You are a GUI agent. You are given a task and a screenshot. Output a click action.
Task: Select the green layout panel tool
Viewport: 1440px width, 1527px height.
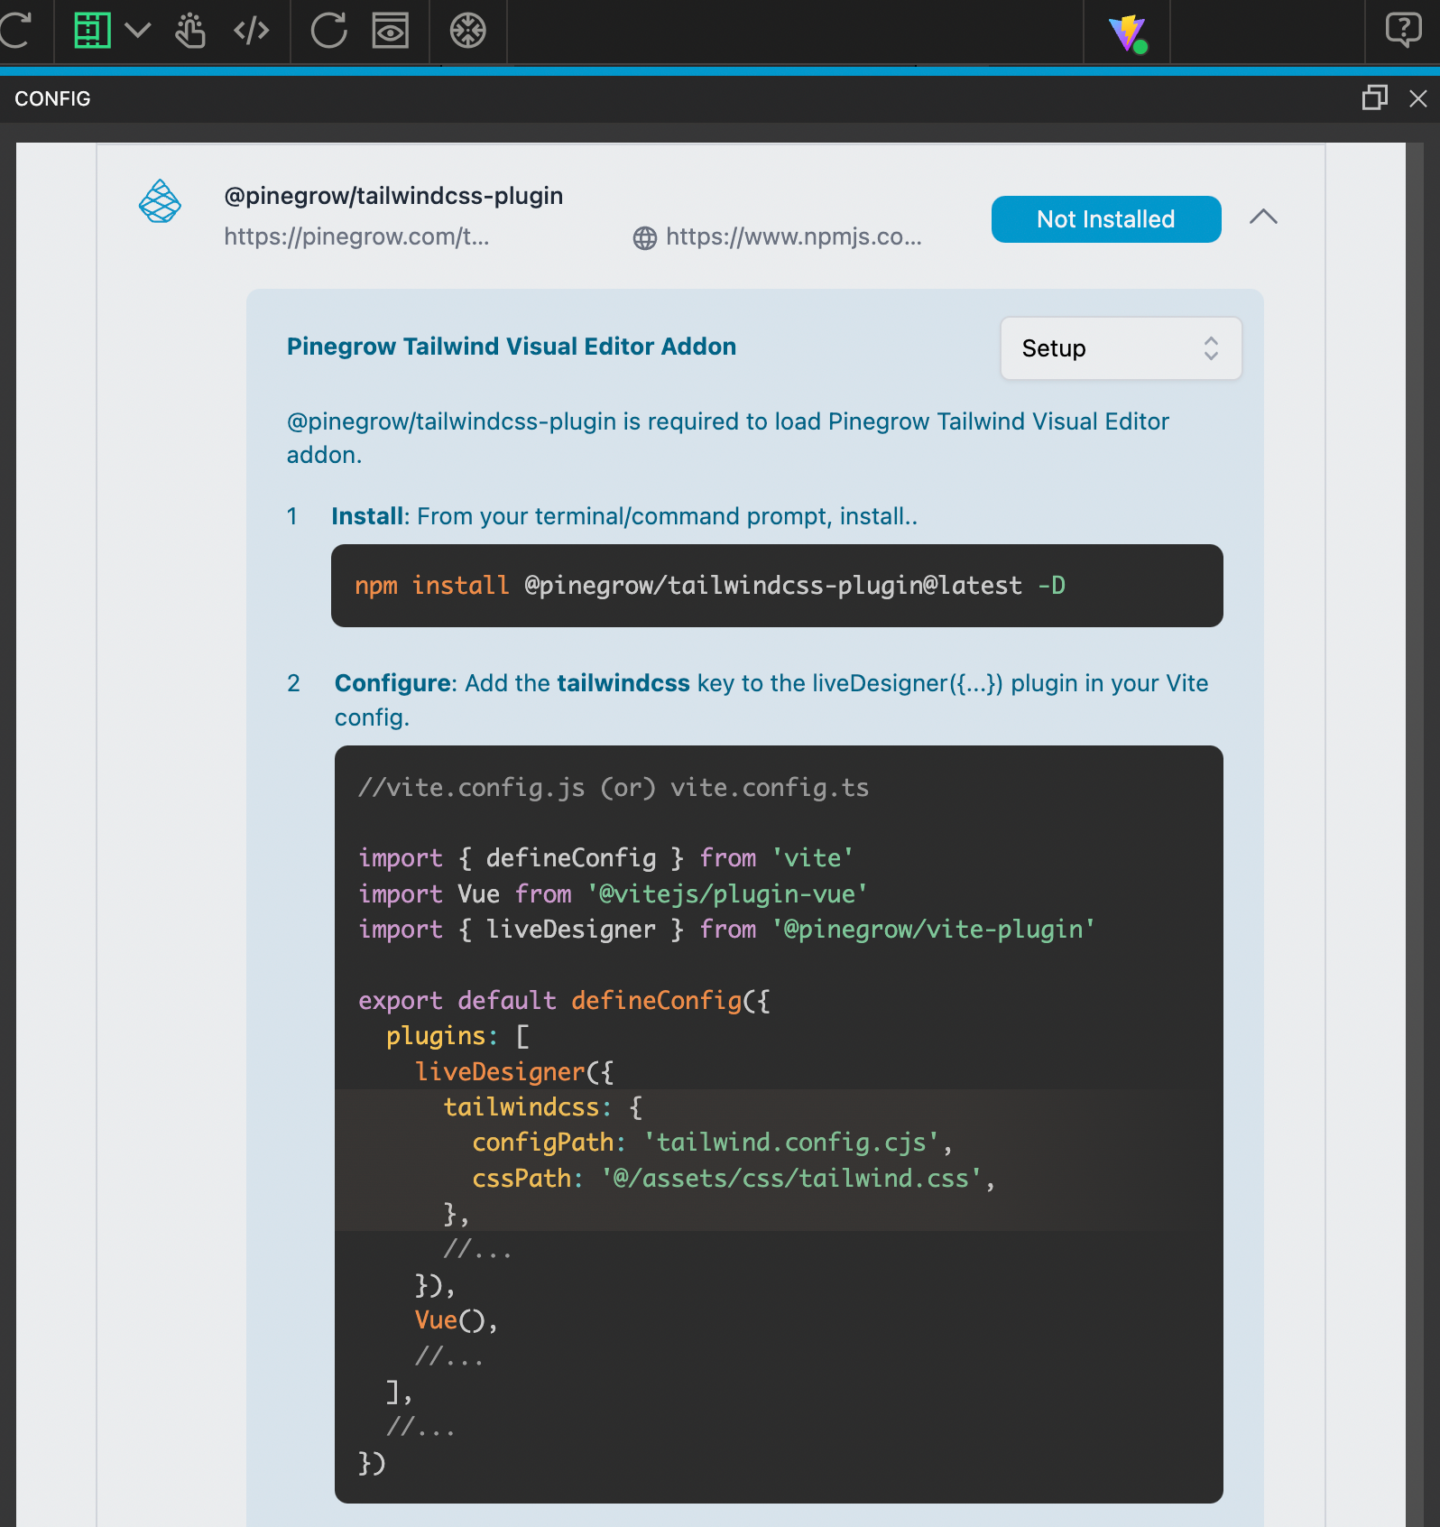(92, 30)
